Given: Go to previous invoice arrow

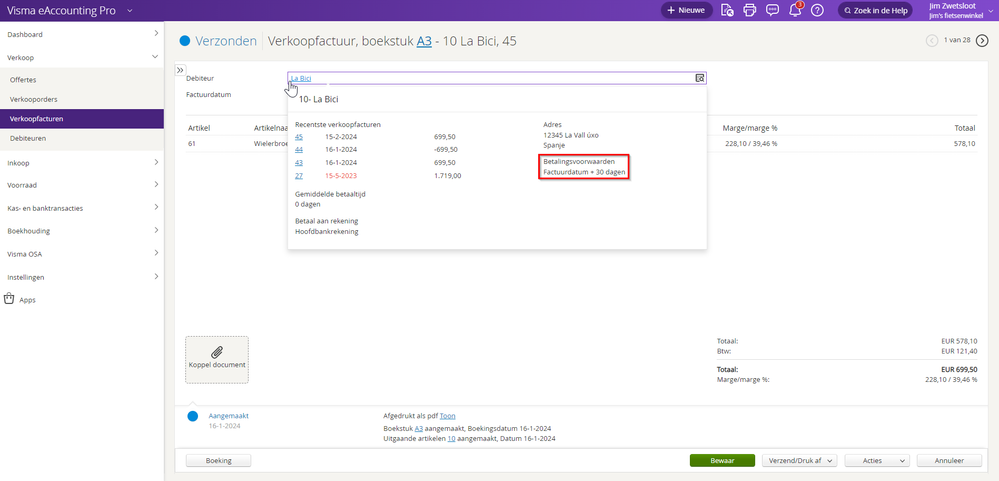Looking at the screenshot, I should 932,41.
